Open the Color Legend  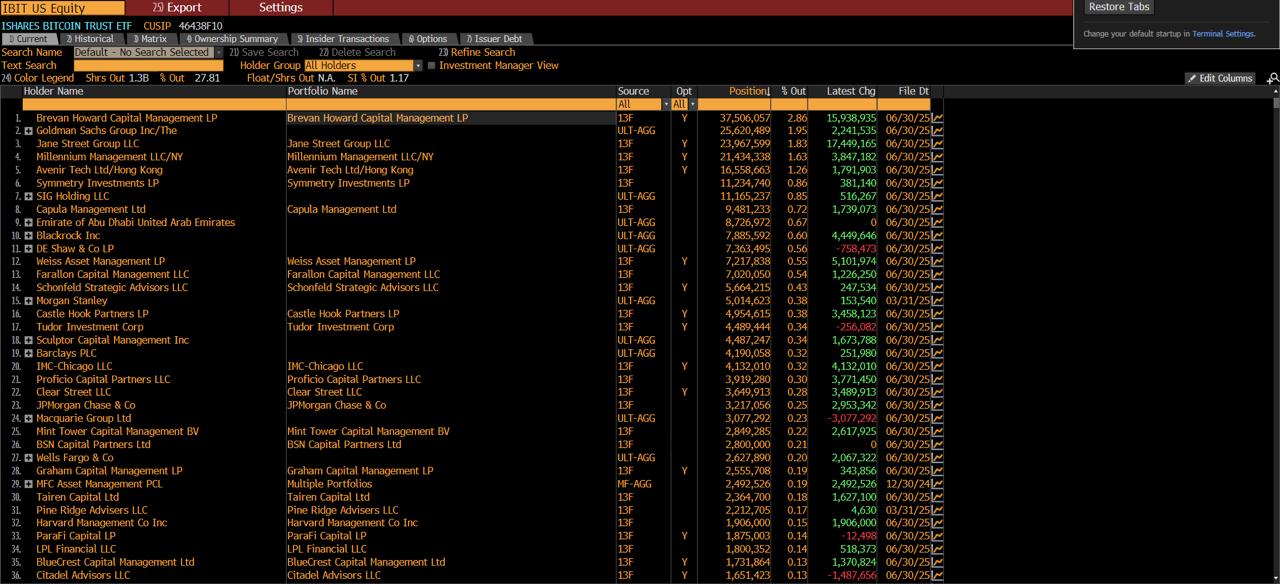point(38,78)
